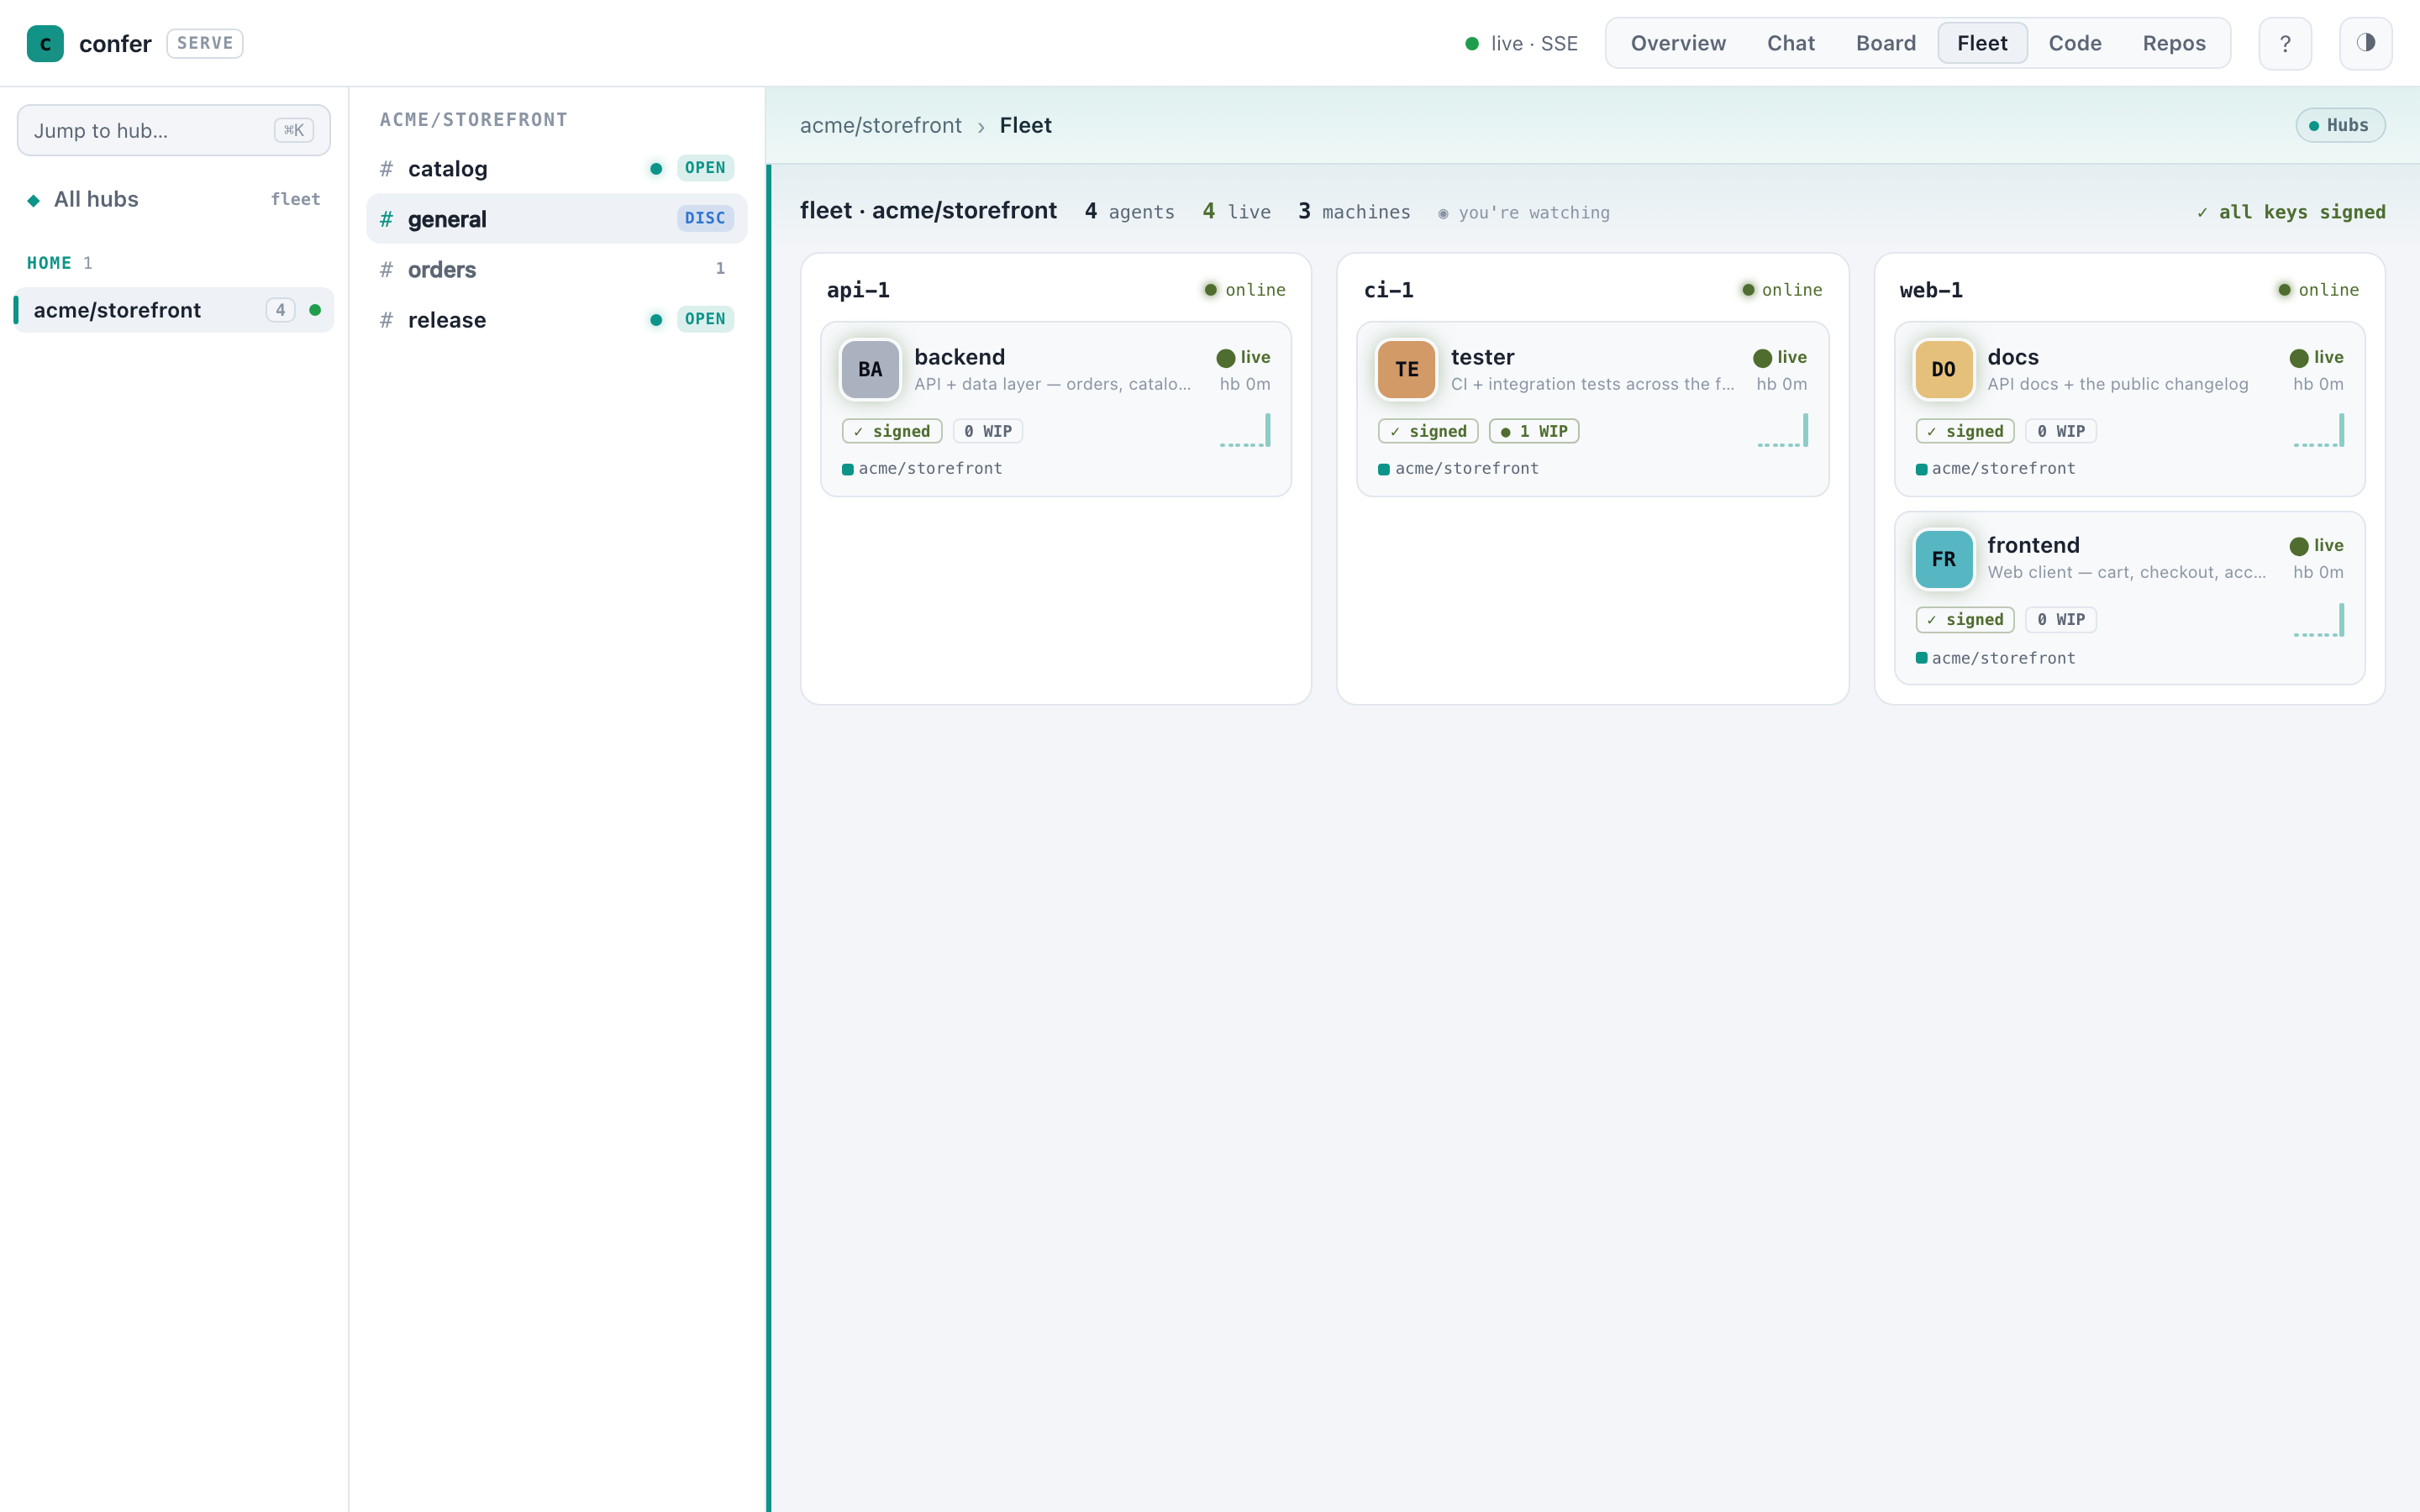Focus the Jump to hub search field
Image resolution: width=2420 pixels, height=1512 pixels.
pyautogui.click(x=174, y=130)
